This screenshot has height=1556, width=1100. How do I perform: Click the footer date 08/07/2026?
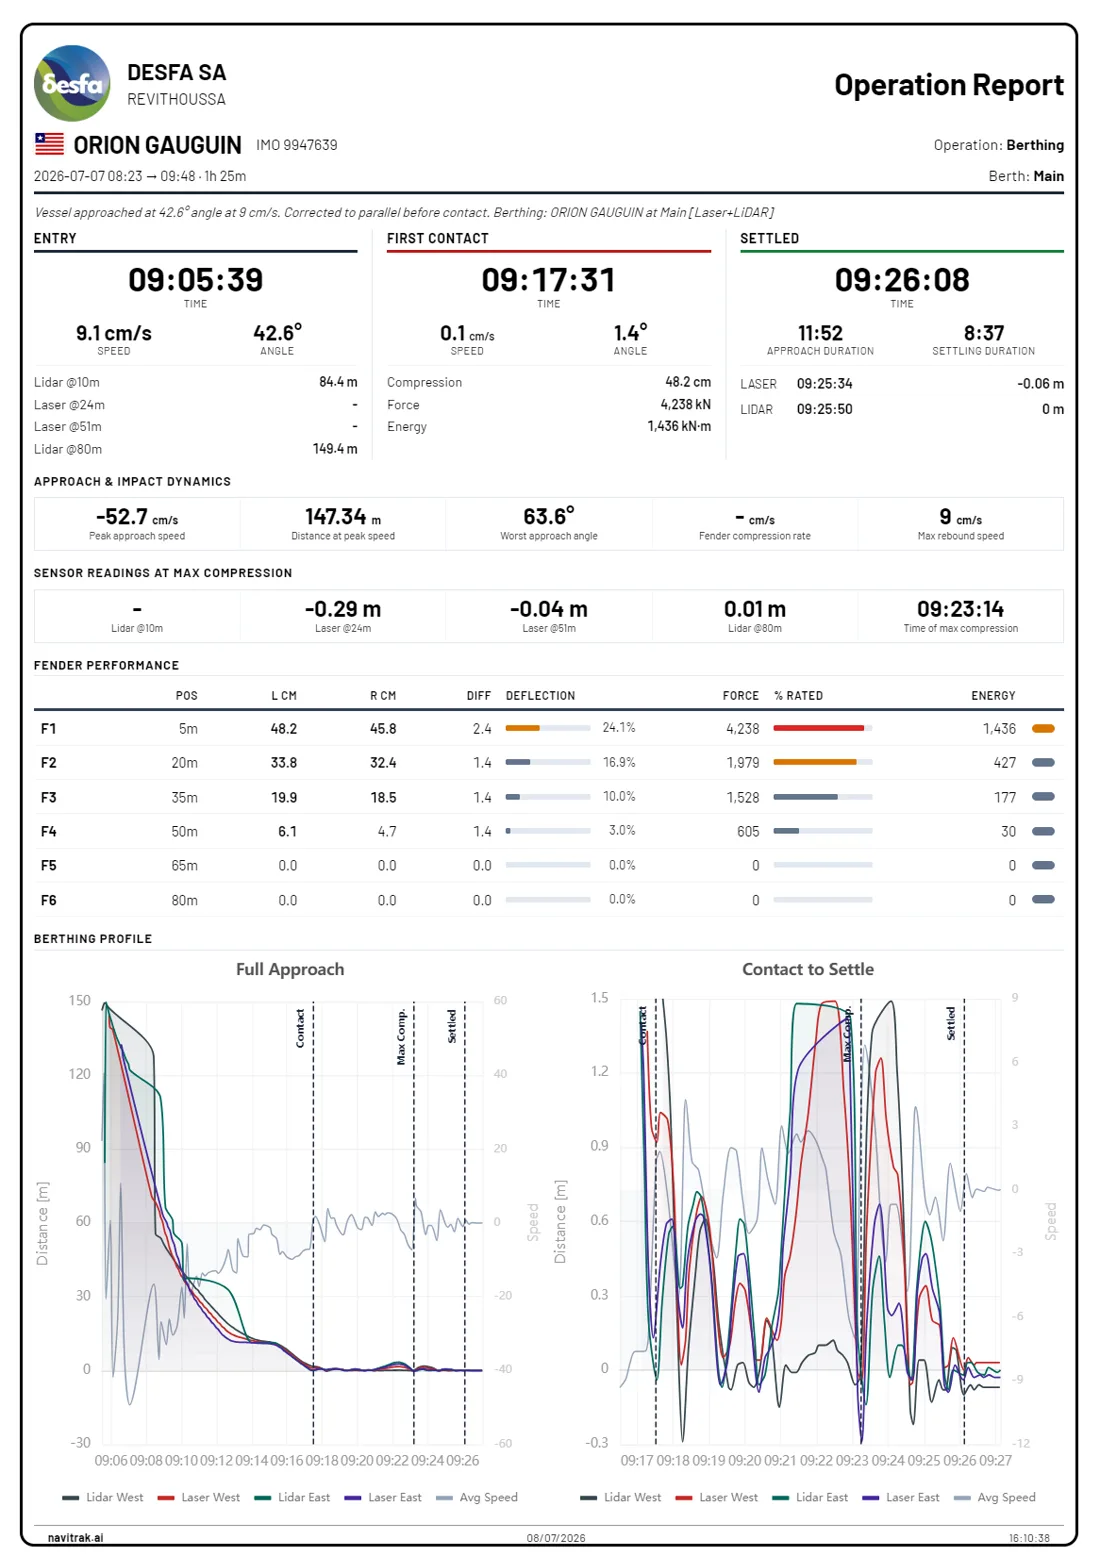[556, 1538]
